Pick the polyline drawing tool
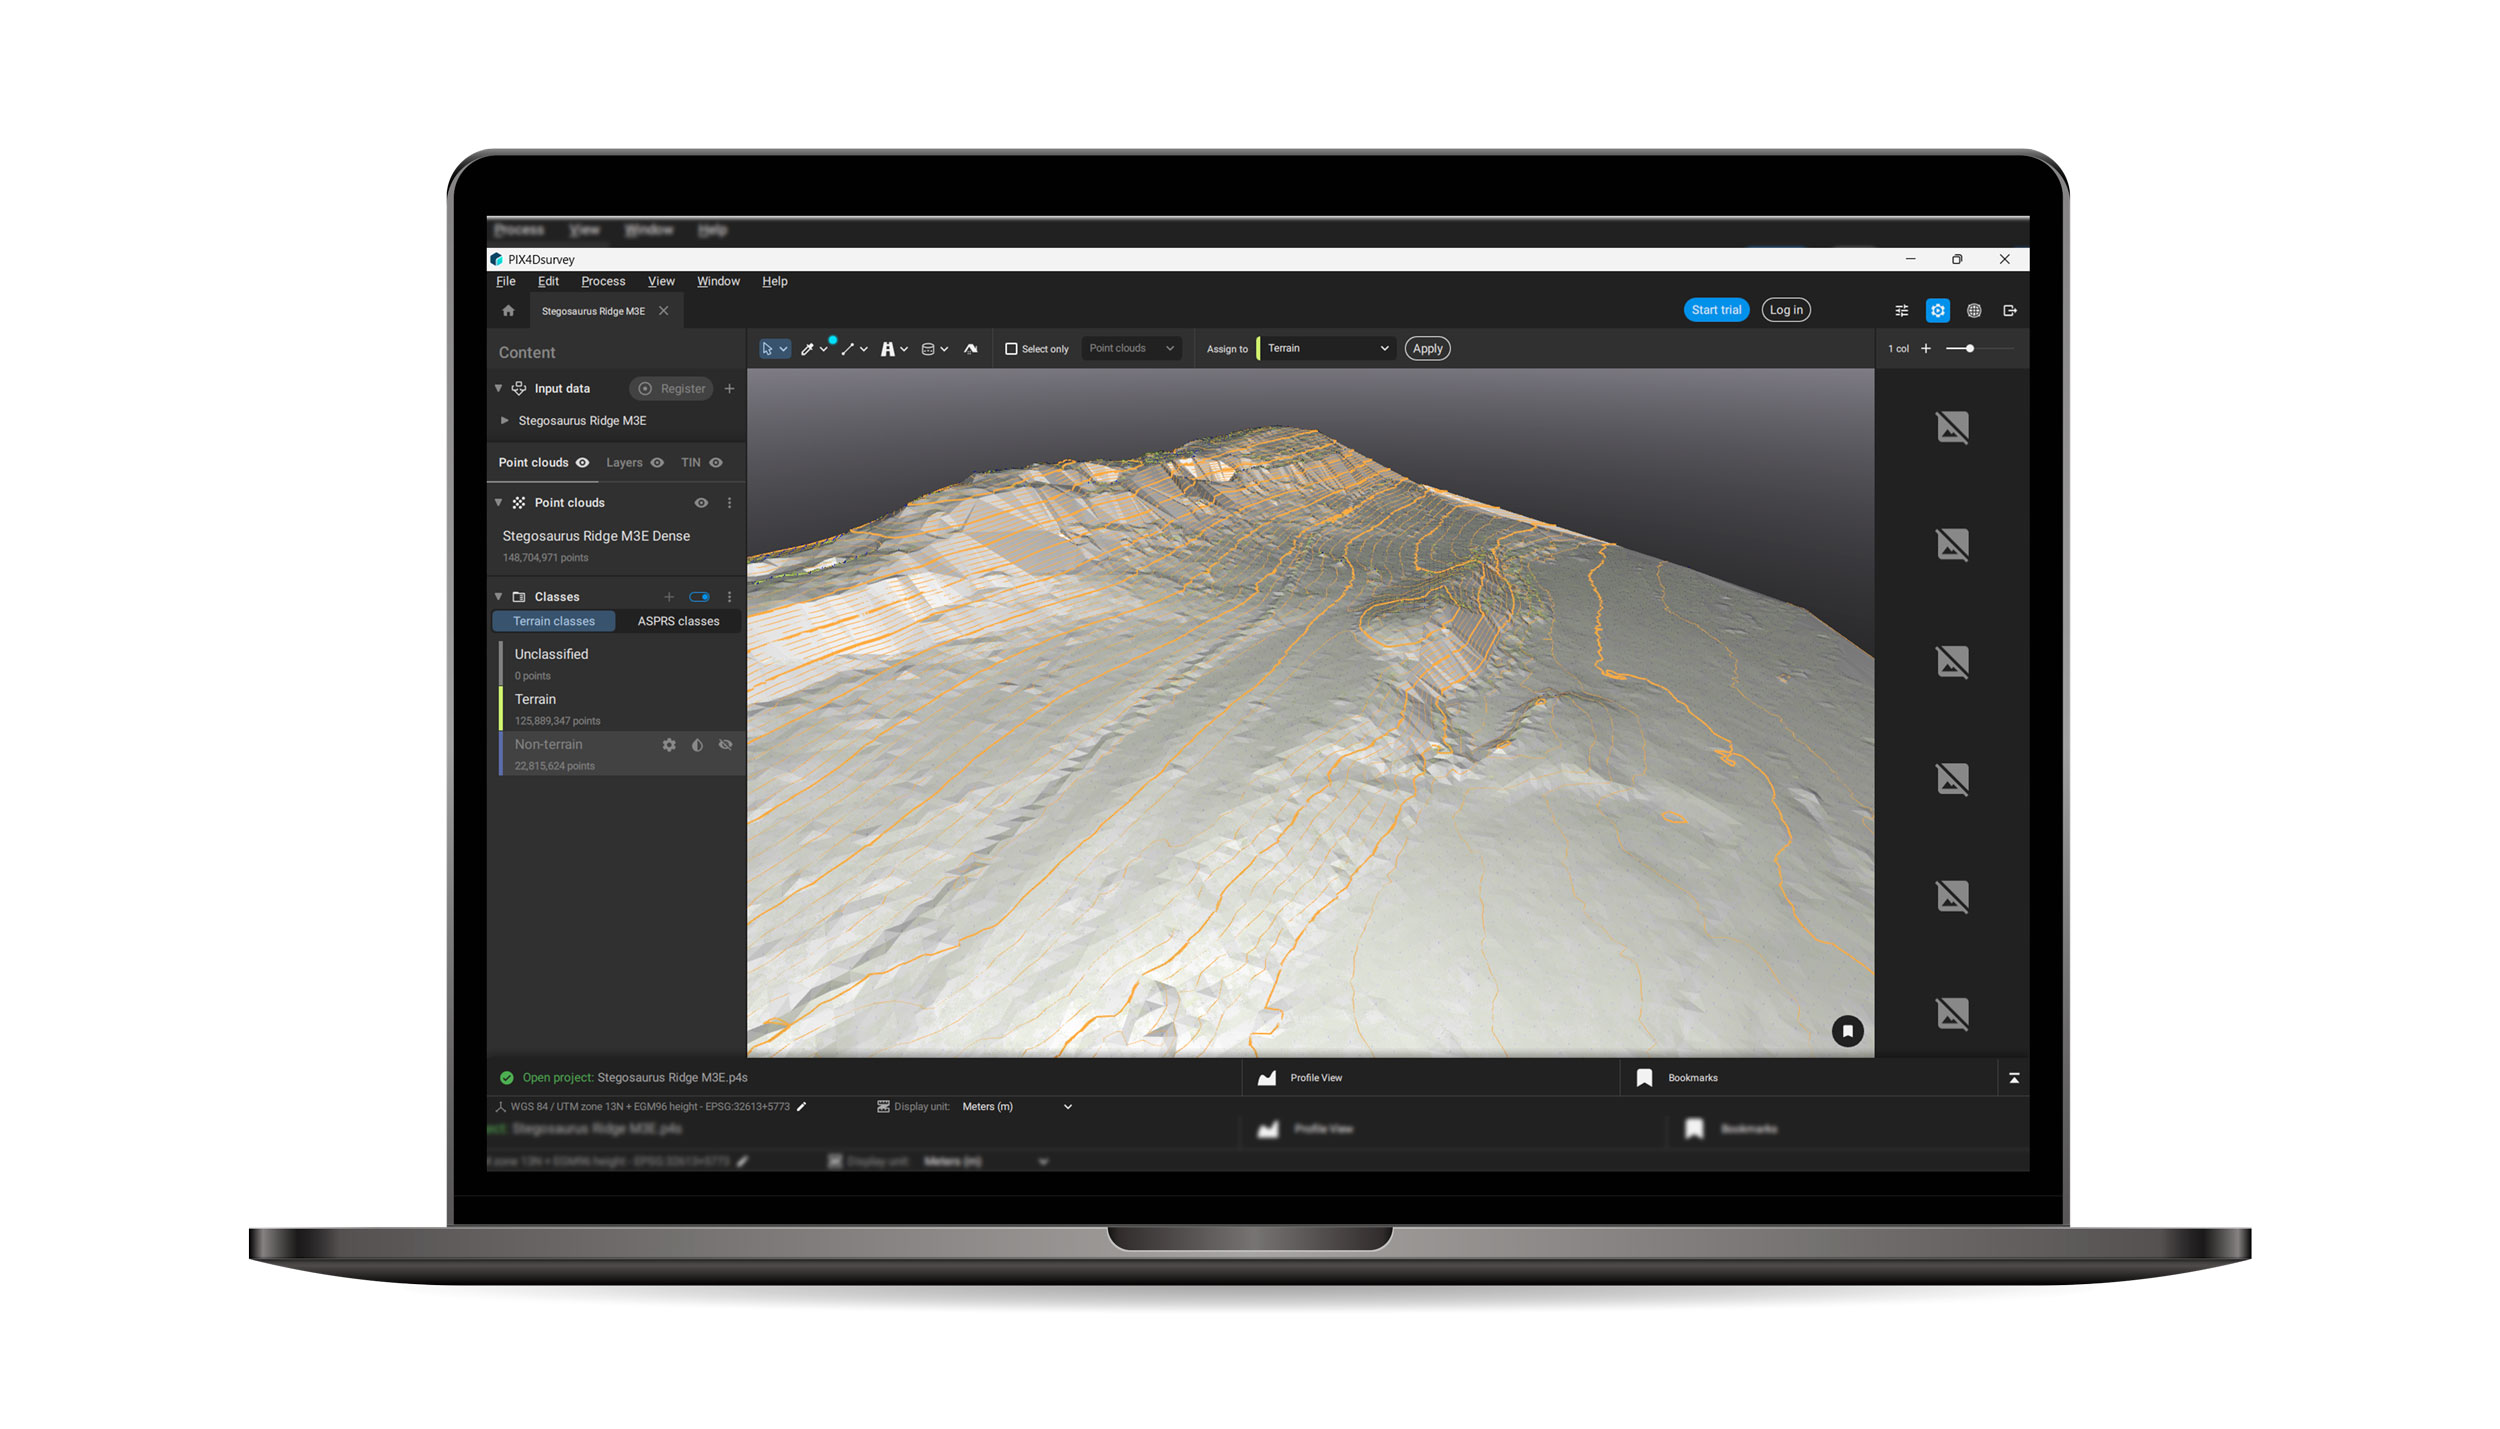Image resolution: width=2500 pixels, height=1429 pixels. pyautogui.click(x=848, y=349)
